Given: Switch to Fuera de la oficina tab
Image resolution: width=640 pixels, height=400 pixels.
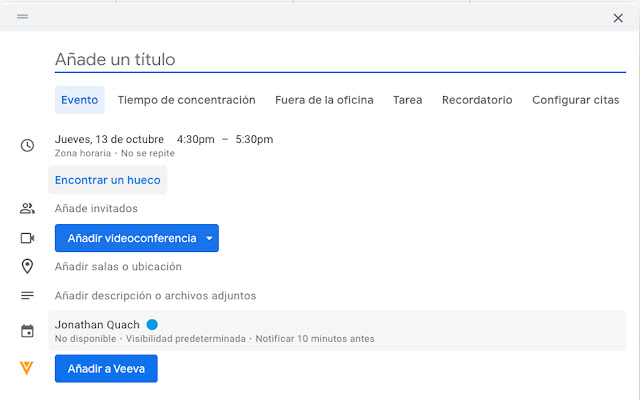Looking at the screenshot, I should click(324, 100).
